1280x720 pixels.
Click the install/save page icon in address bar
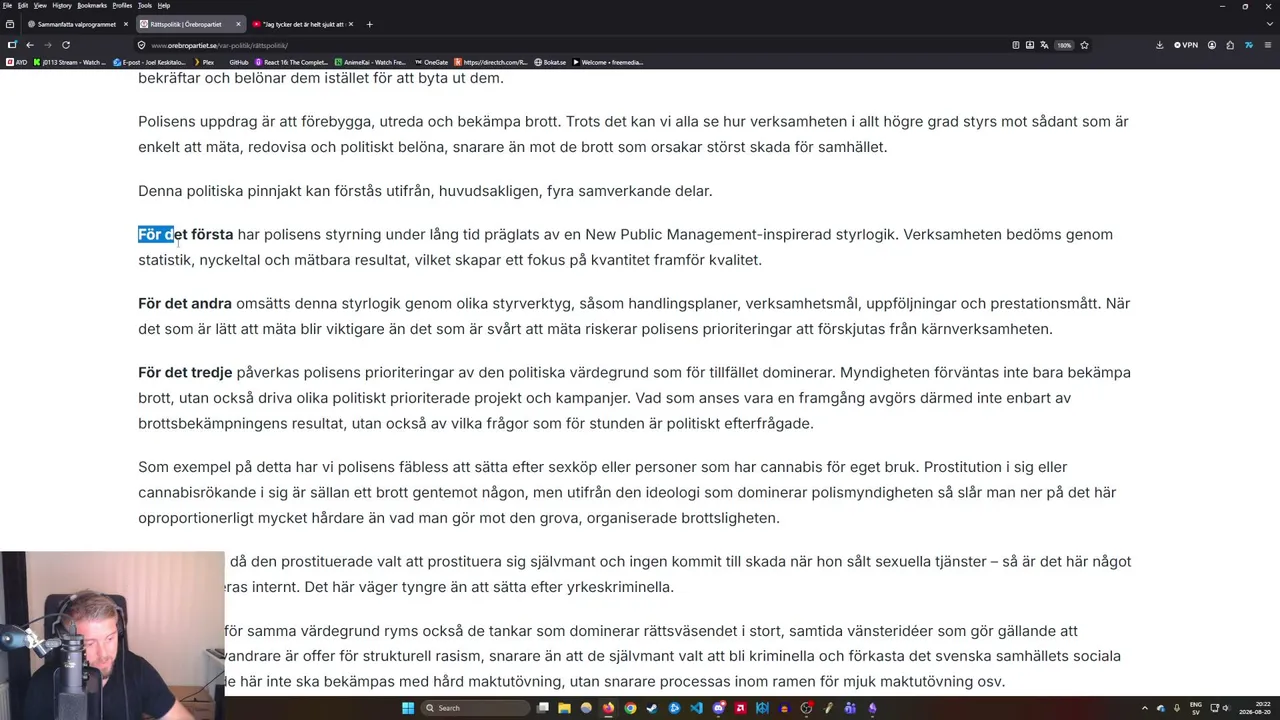(1030, 45)
